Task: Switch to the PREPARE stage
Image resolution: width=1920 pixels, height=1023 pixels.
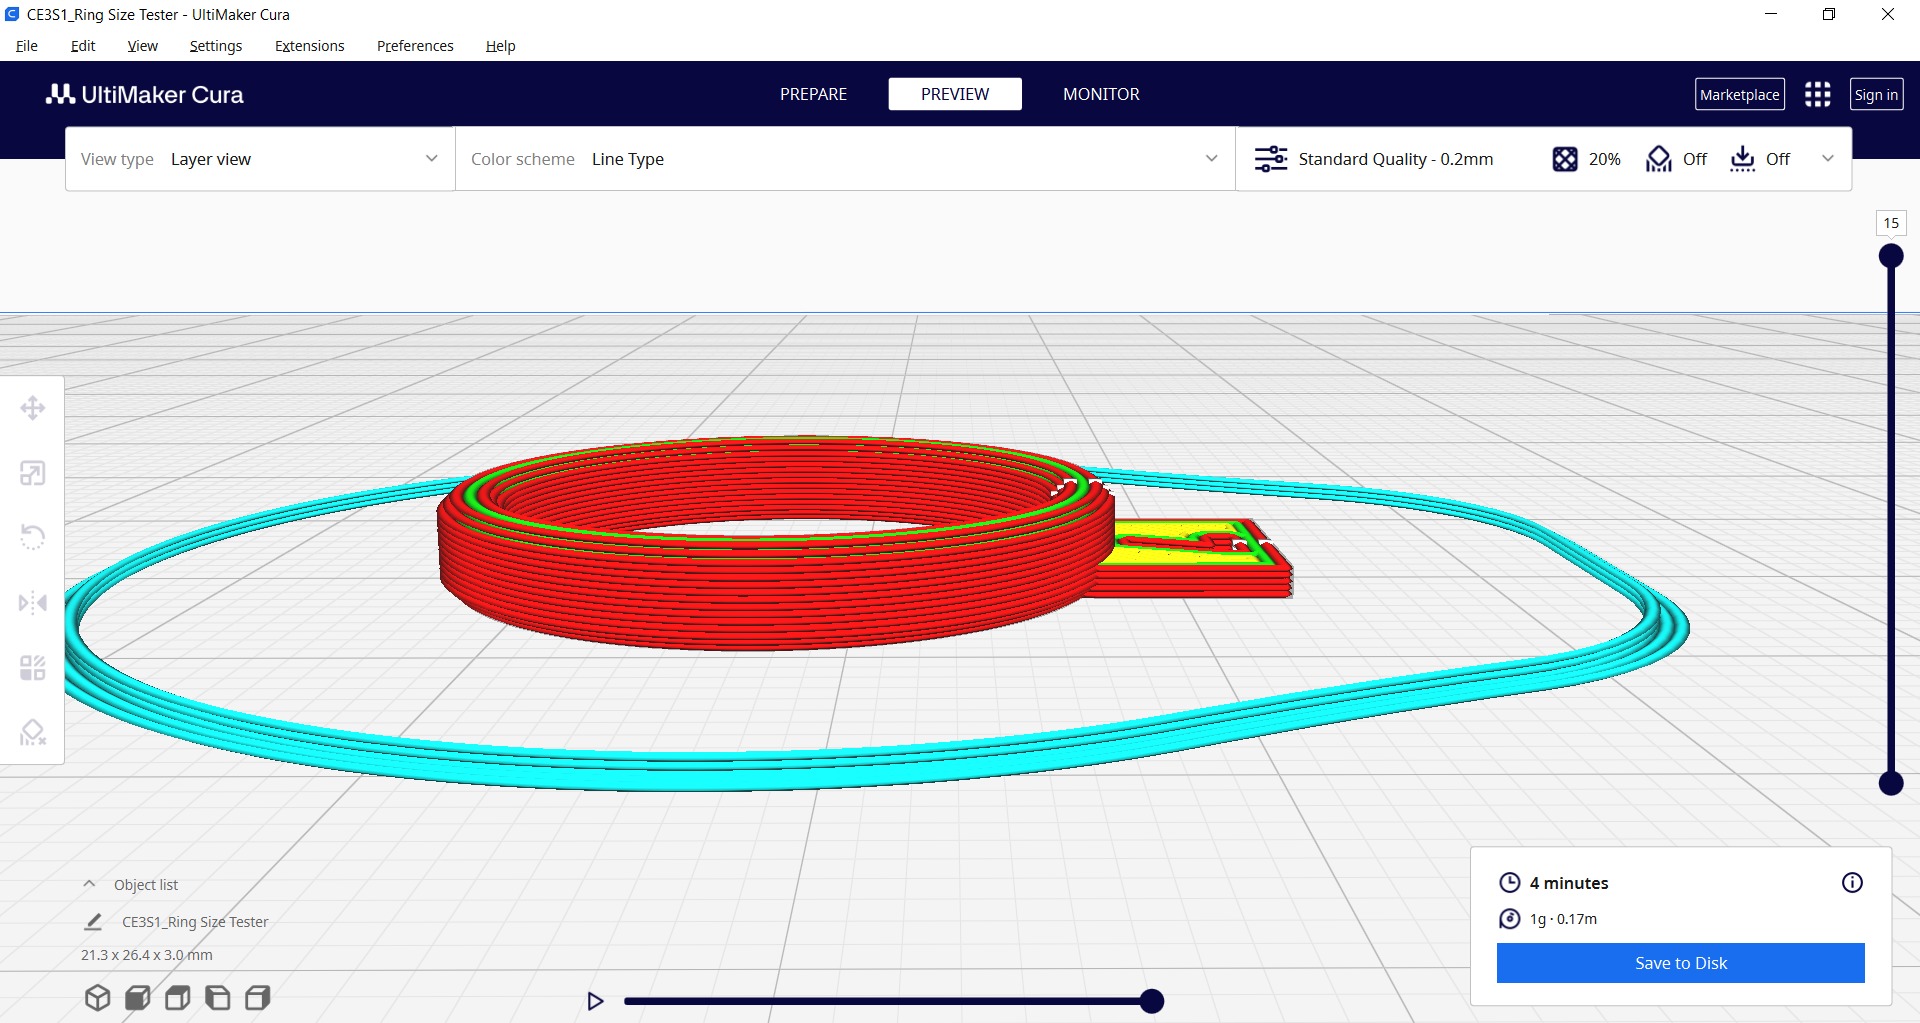Action: click(x=813, y=94)
